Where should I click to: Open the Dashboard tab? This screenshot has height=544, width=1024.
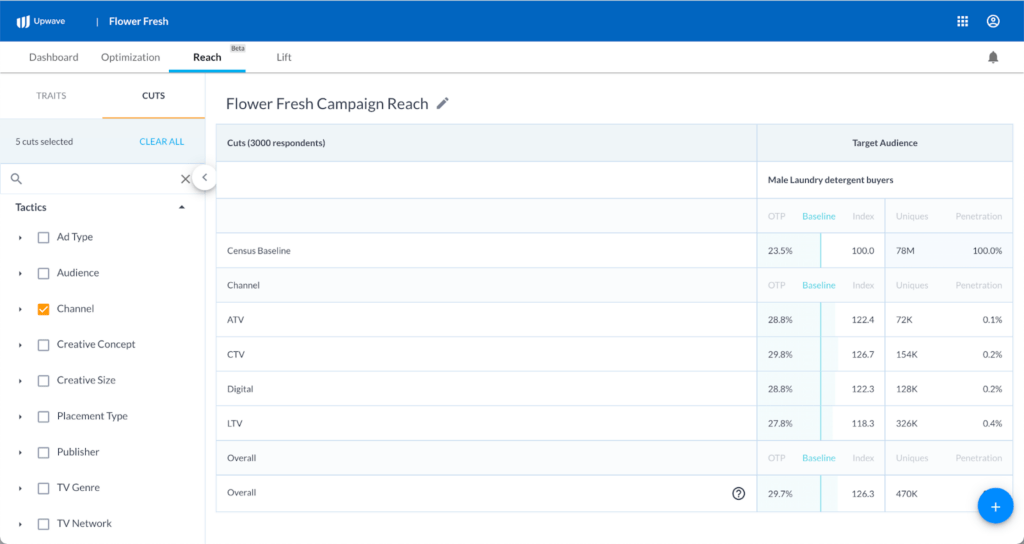[x=54, y=57]
